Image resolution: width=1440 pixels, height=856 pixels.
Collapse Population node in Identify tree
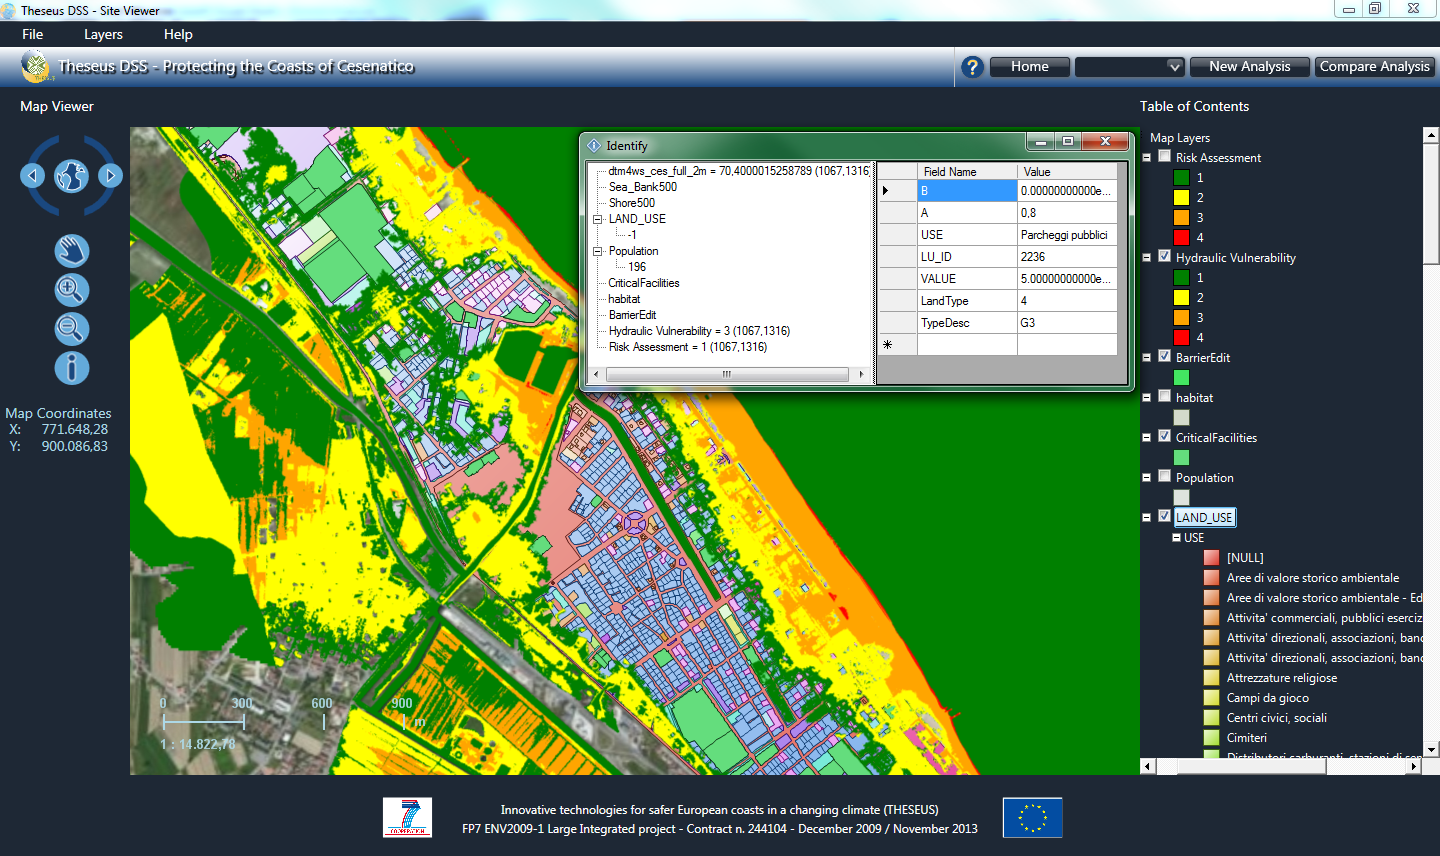[x=598, y=251]
